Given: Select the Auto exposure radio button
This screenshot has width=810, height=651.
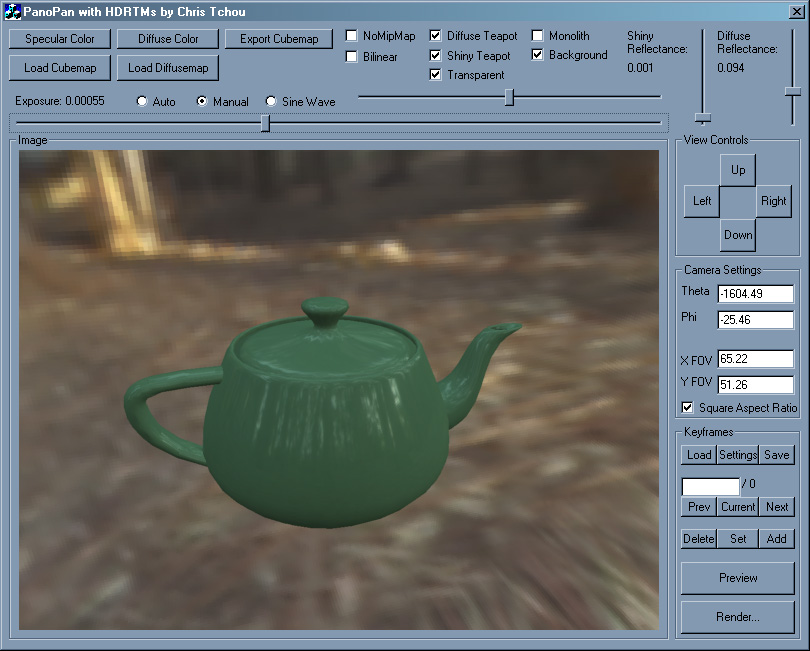Looking at the screenshot, I should pyautogui.click(x=142, y=102).
